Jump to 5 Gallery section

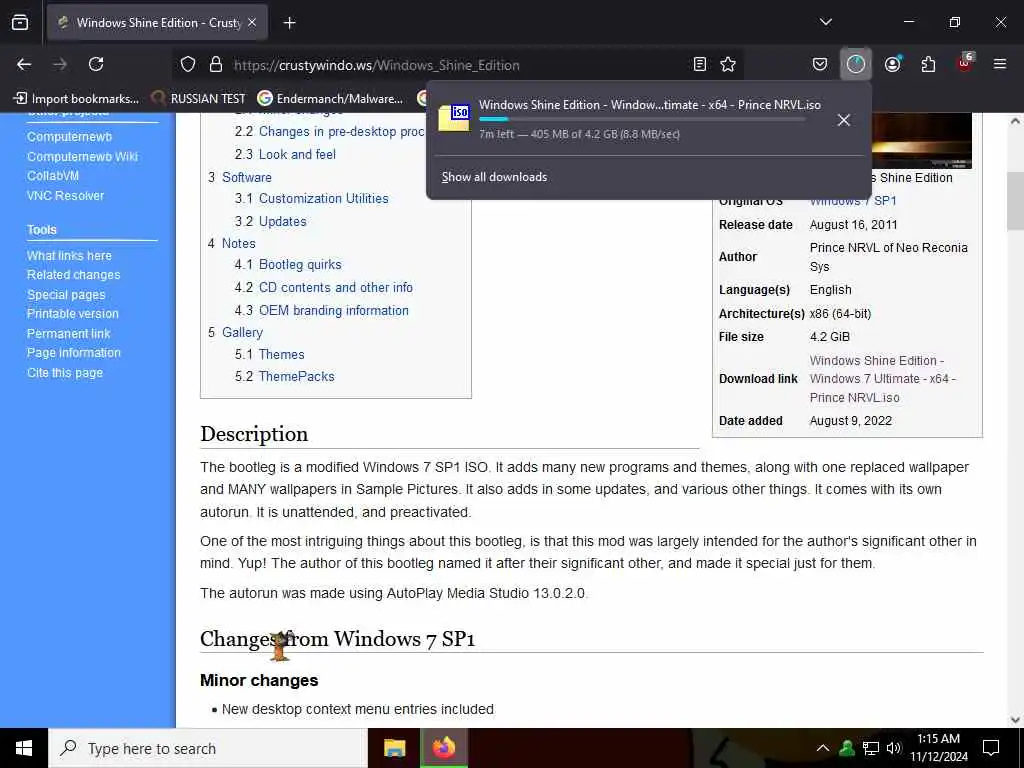(x=235, y=332)
